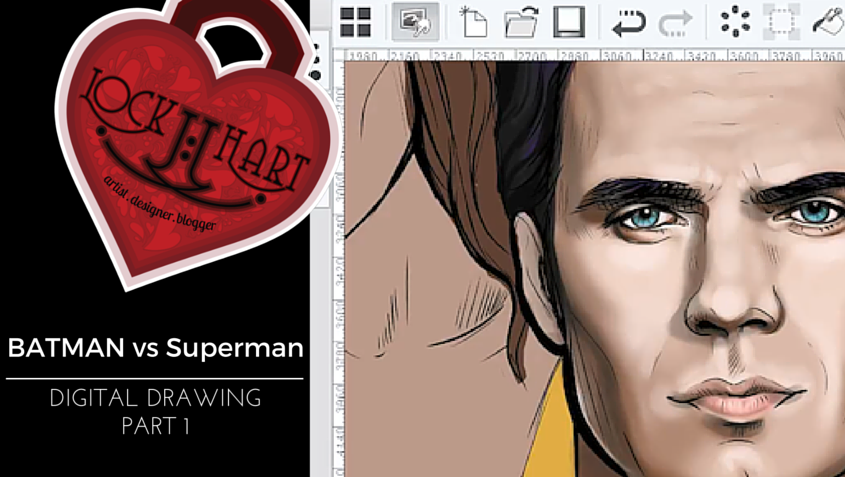The image size is (845, 477).
Task: Click the four-square grid icon in the toolbar
Action: click(x=356, y=21)
